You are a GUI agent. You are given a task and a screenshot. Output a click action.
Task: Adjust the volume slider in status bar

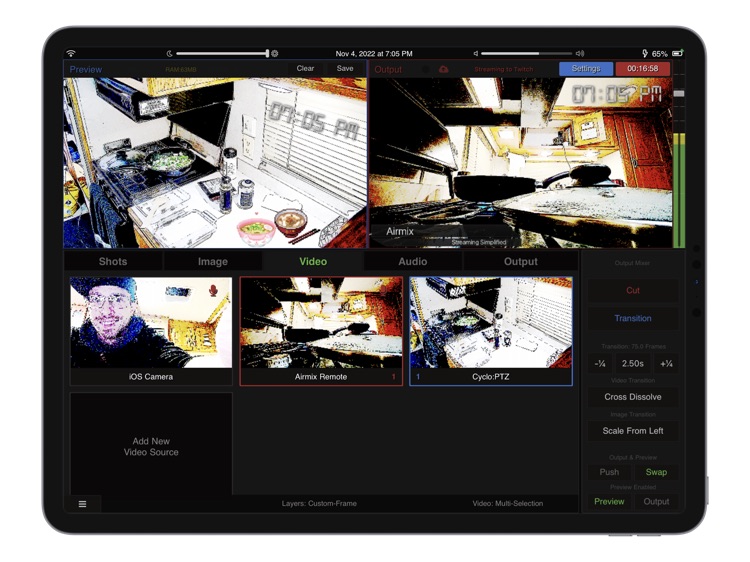[x=526, y=54]
